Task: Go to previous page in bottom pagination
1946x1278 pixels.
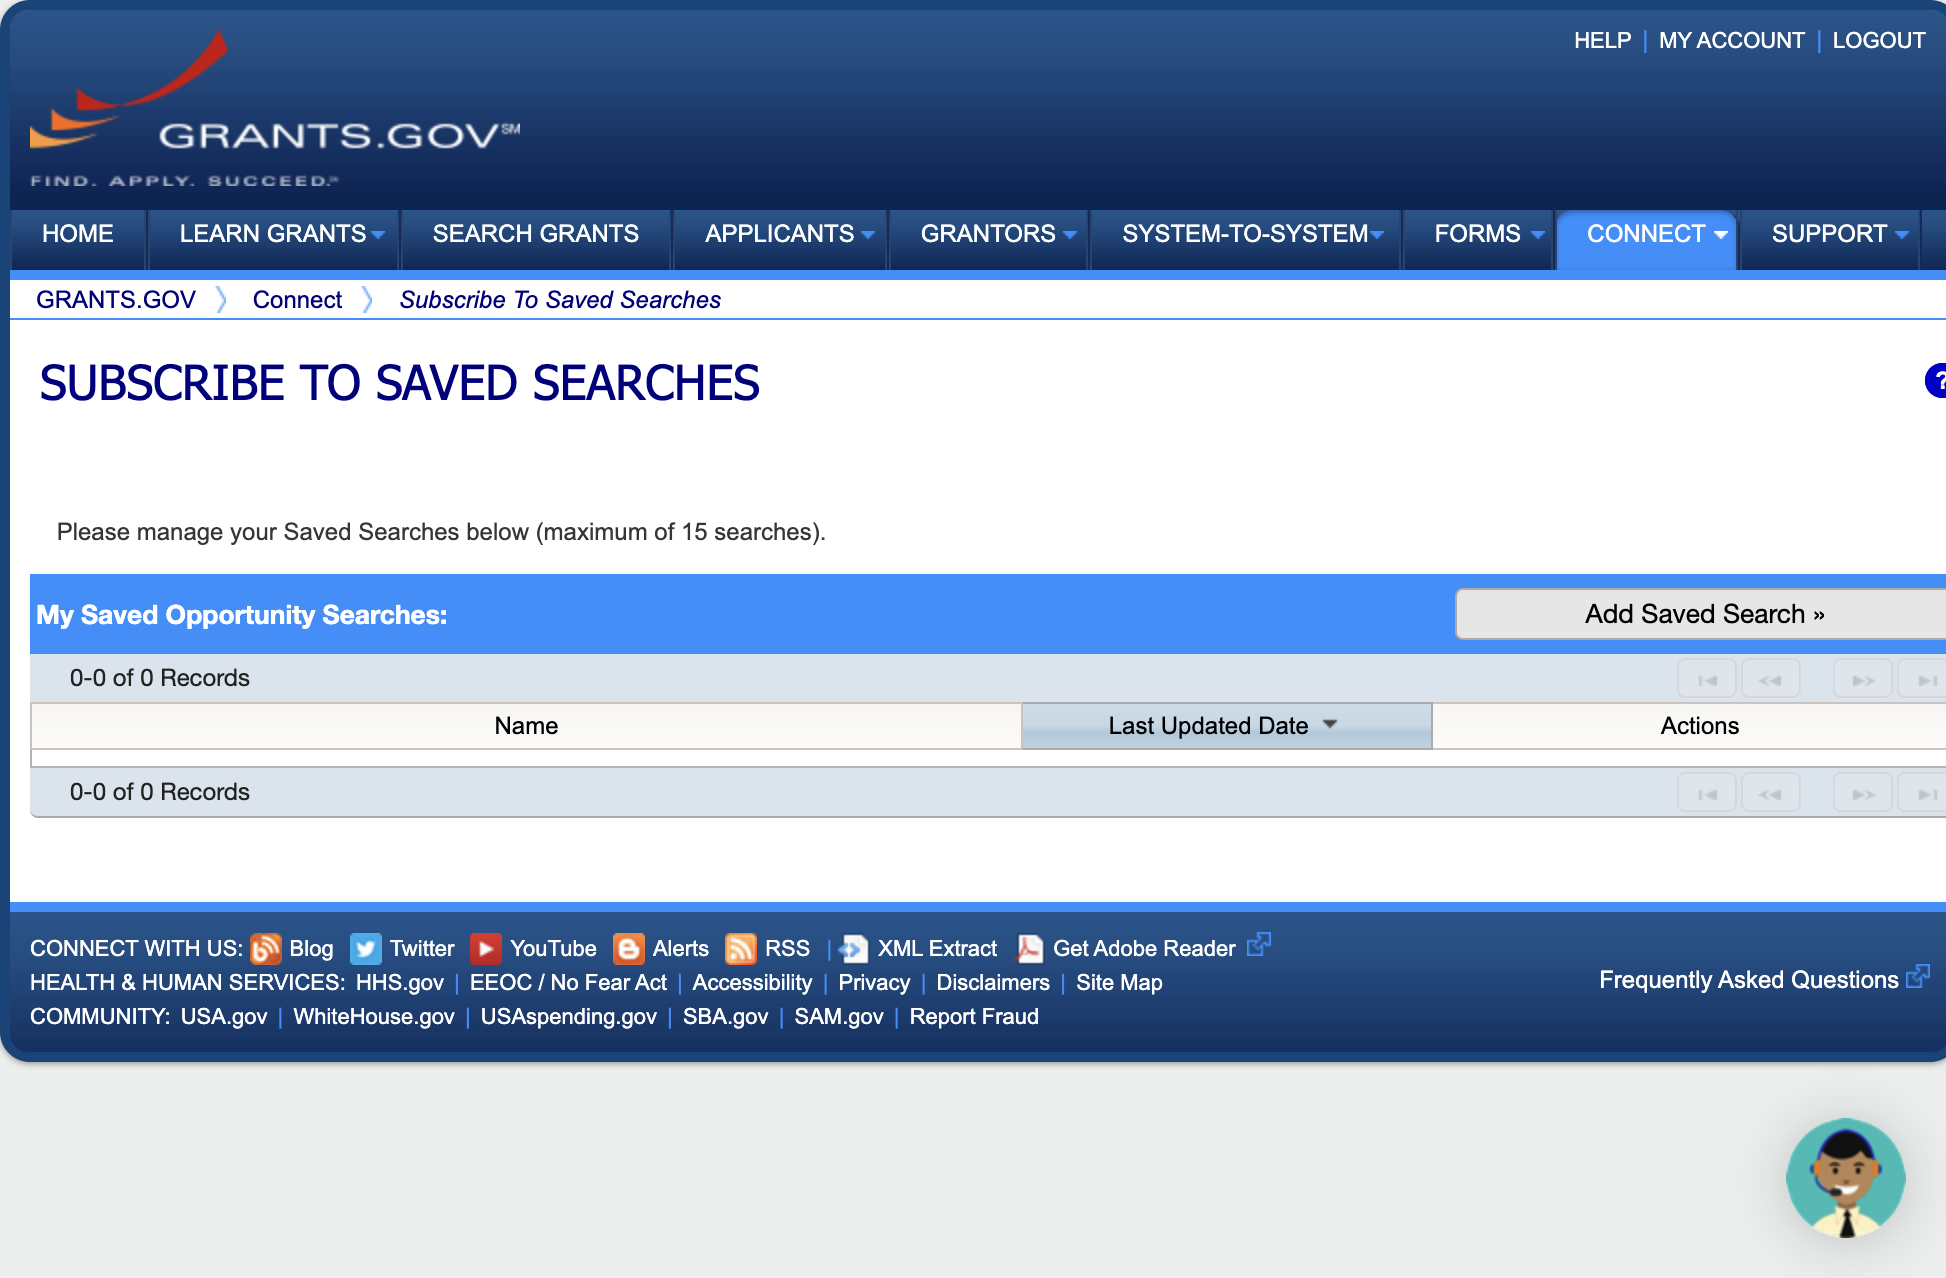Action: (1770, 793)
